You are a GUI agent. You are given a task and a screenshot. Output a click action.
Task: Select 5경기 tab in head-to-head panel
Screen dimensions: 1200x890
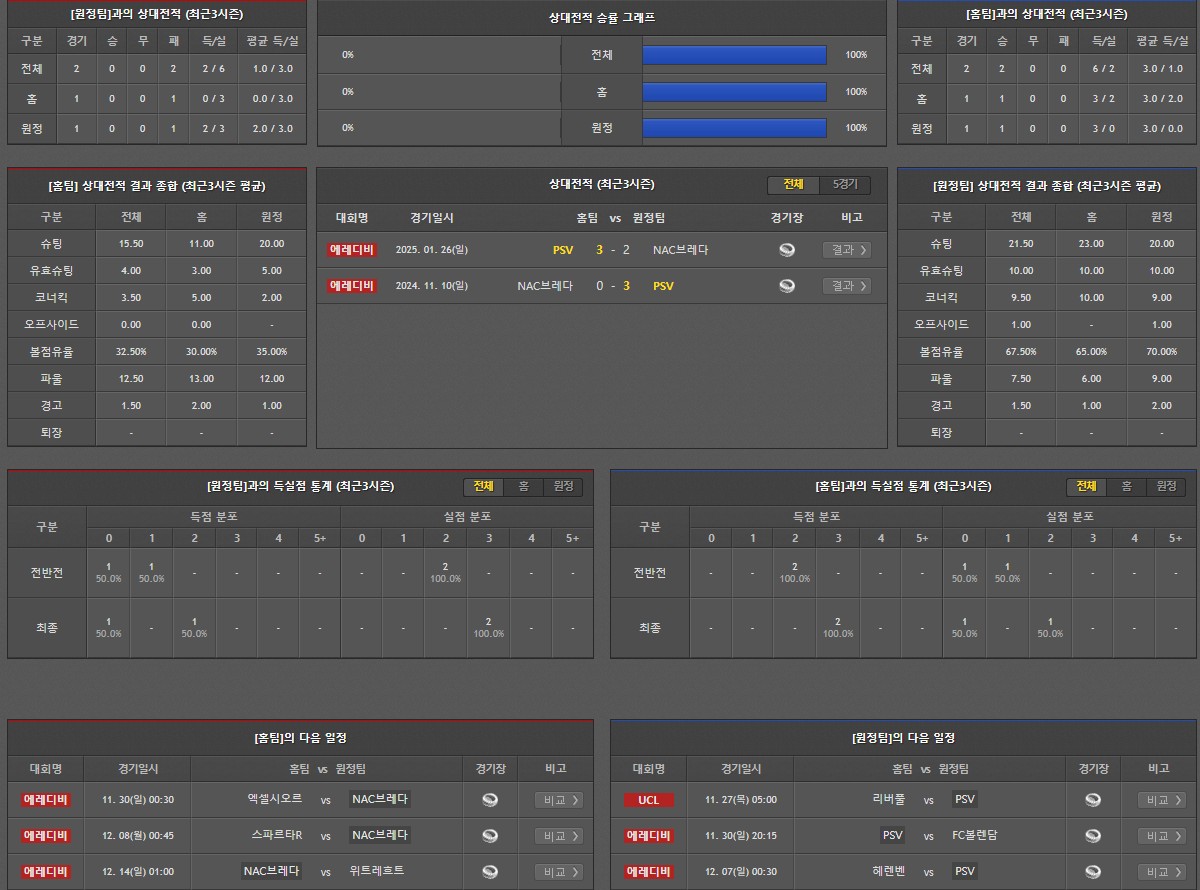coord(845,185)
